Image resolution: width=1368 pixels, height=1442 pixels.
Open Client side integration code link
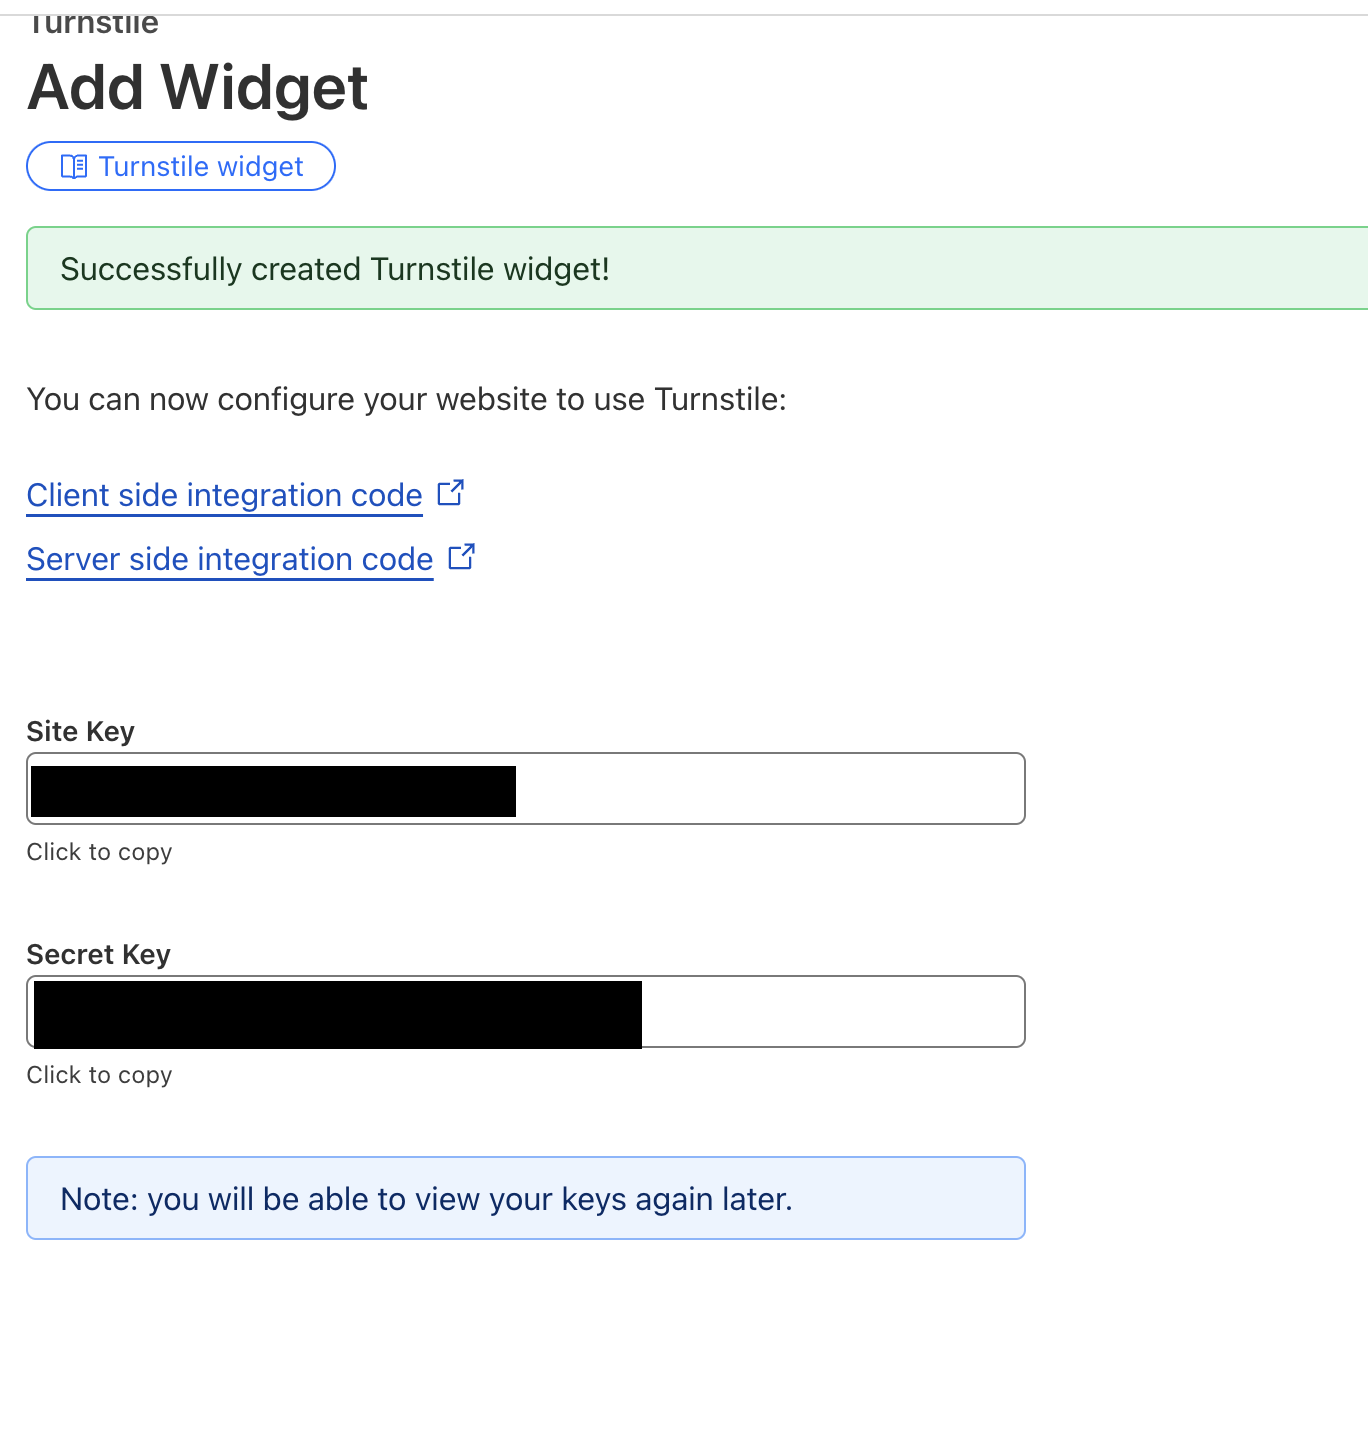[225, 495]
